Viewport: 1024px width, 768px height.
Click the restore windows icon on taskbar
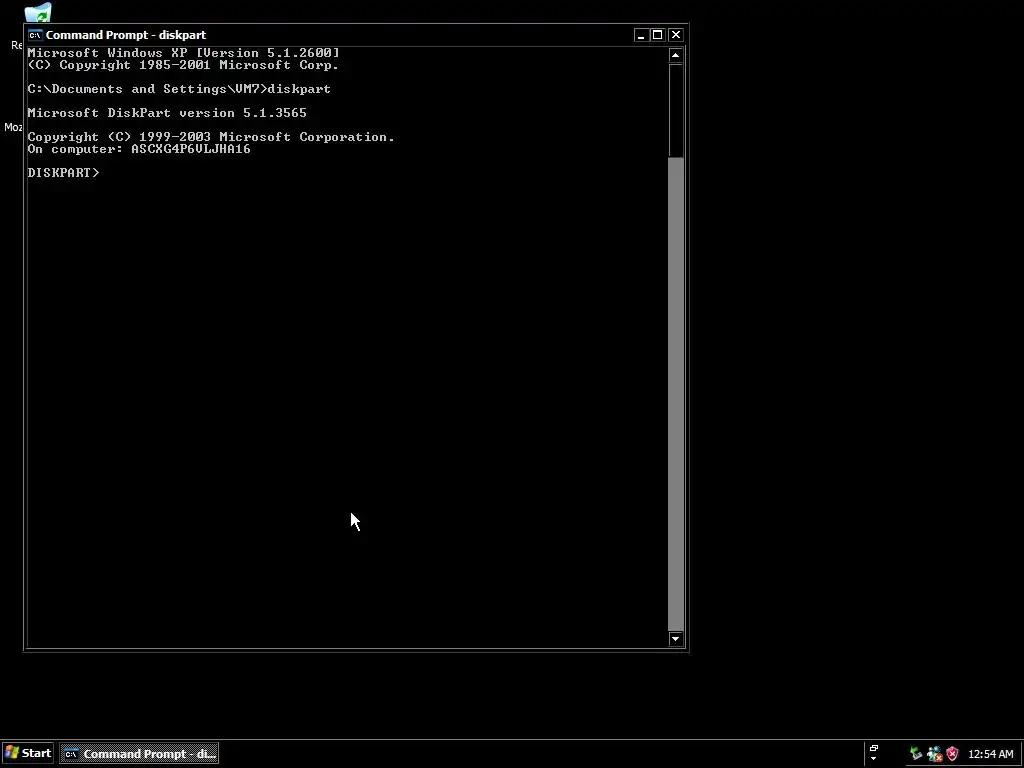point(874,748)
